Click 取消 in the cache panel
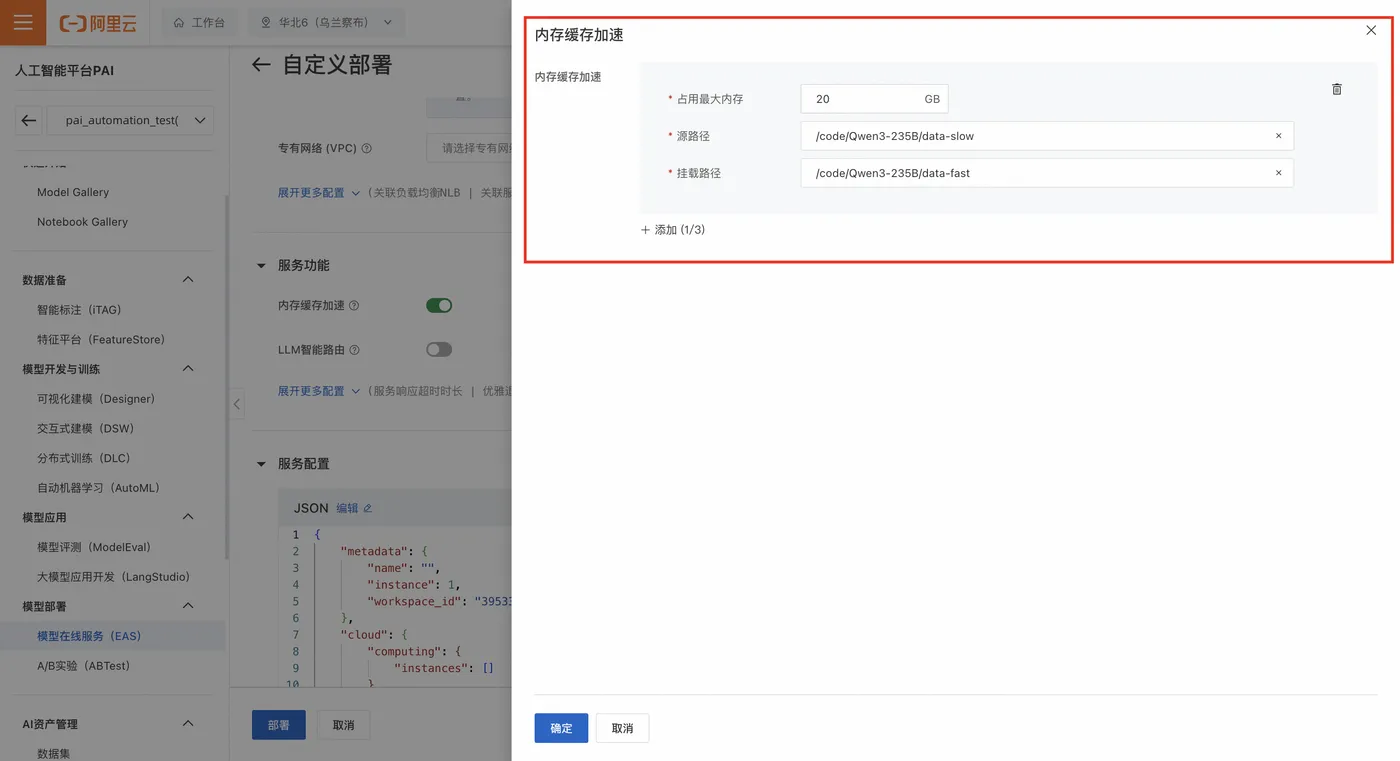 coord(622,728)
